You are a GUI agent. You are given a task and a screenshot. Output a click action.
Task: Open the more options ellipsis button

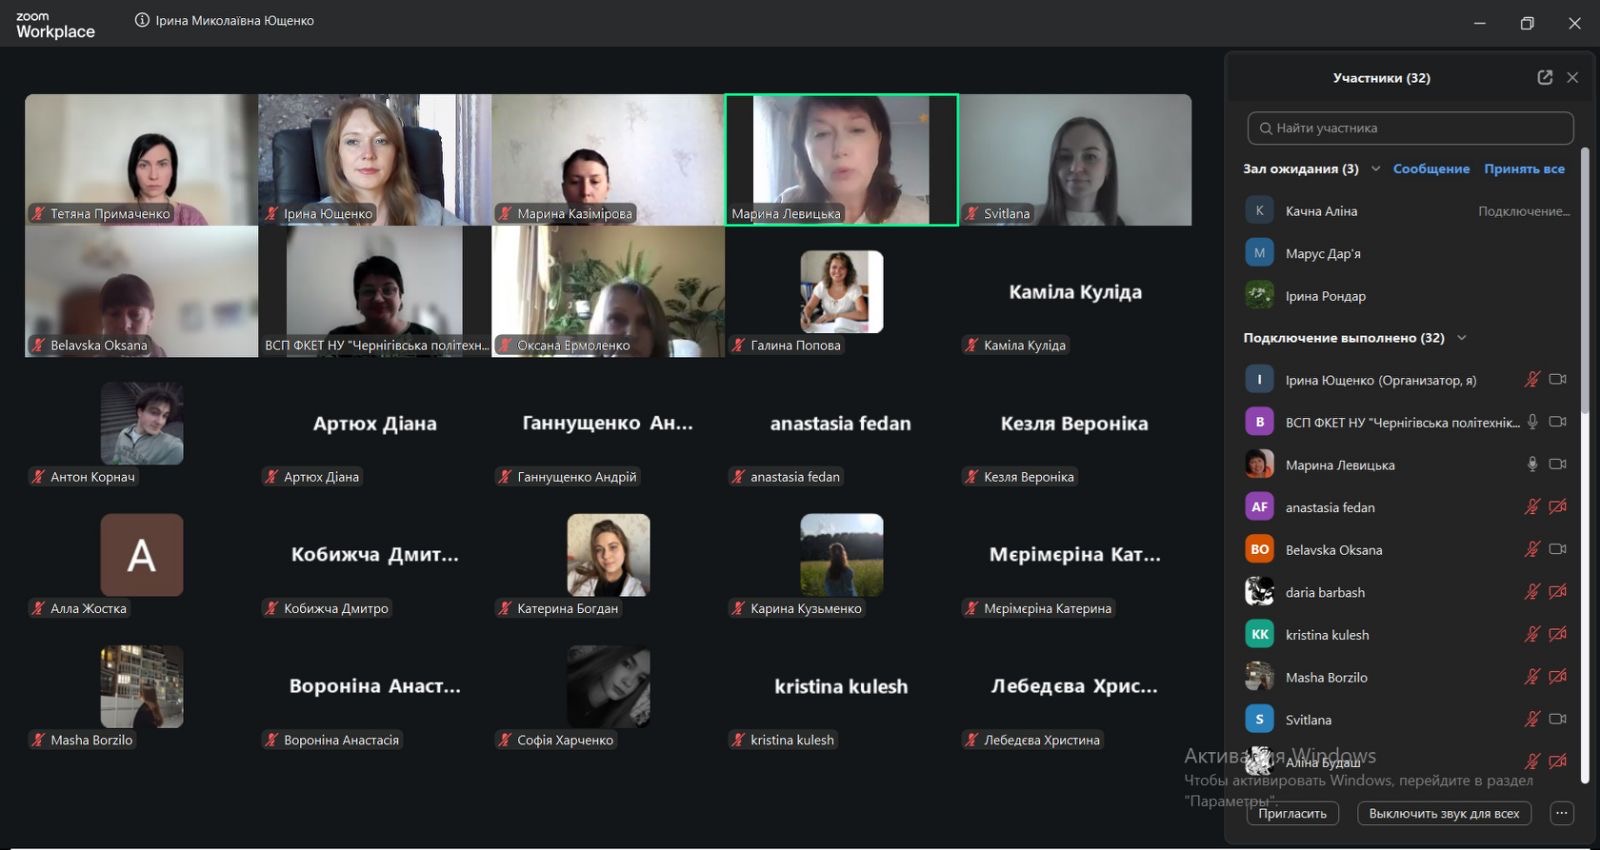[1561, 813]
